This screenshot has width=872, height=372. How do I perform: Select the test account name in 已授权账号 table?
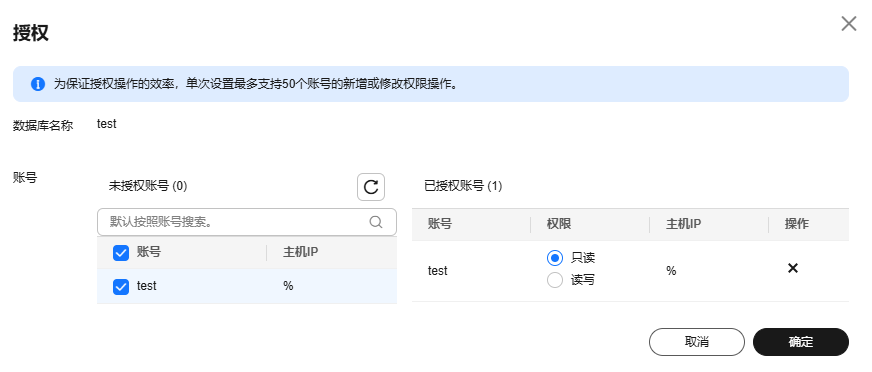438,271
